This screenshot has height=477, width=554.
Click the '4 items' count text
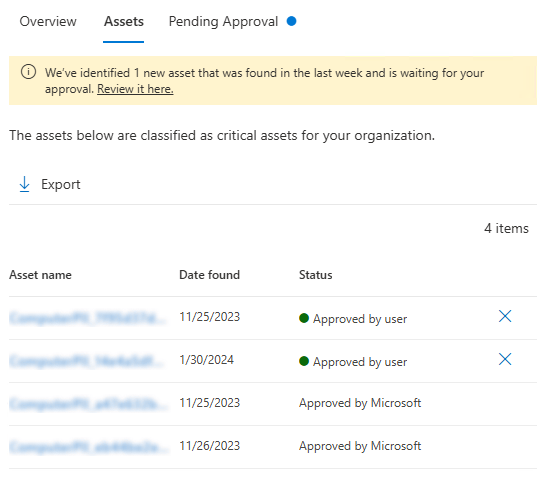pos(506,228)
